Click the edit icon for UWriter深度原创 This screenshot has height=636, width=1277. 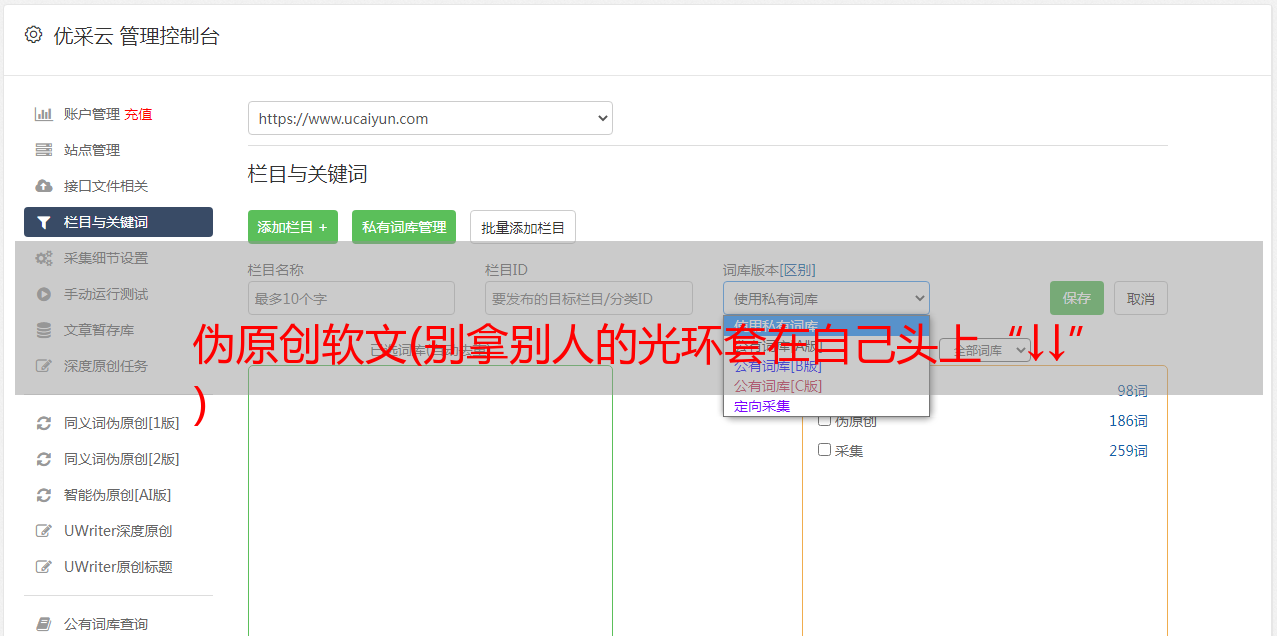click(x=43, y=531)
